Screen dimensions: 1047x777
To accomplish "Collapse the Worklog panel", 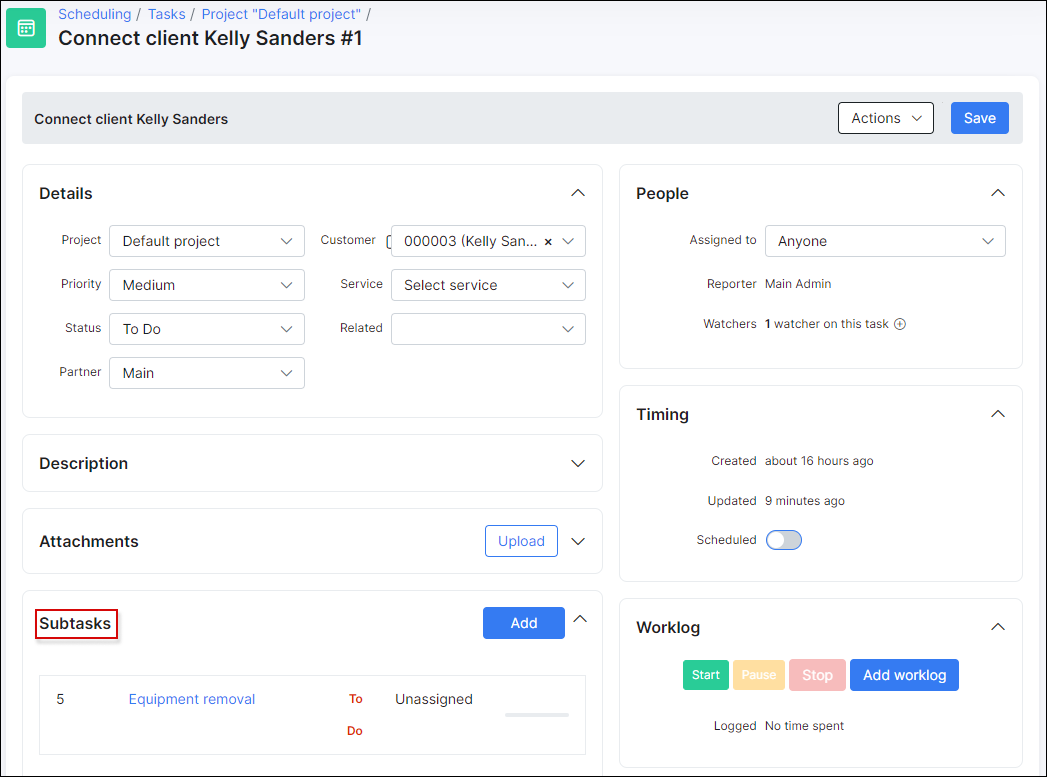I will [997, 627].
